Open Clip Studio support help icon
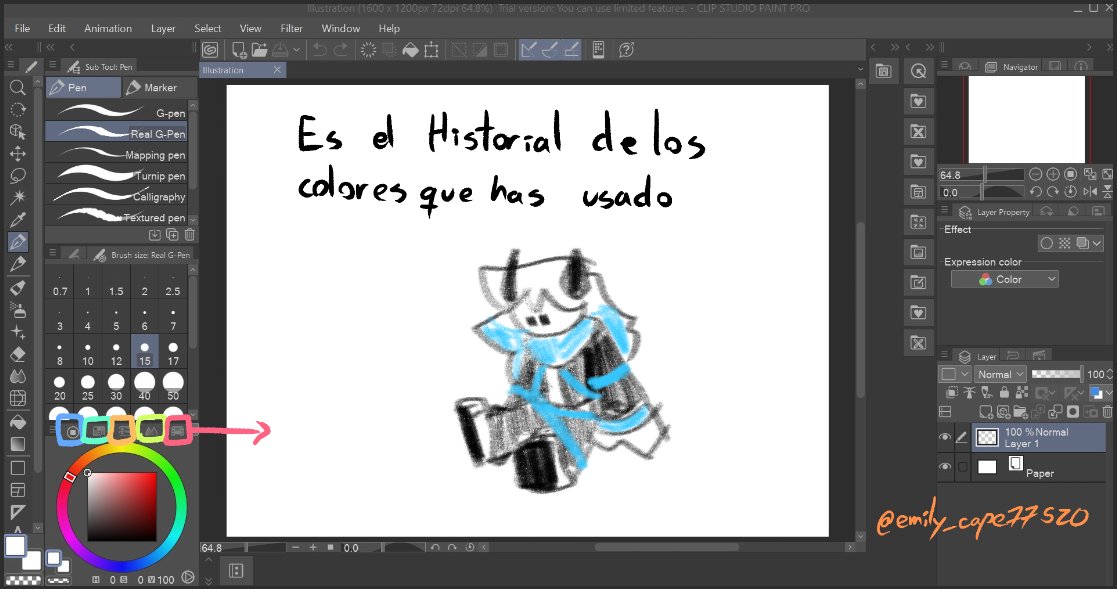The image size is (1117, 589). (x=627, y=50)
